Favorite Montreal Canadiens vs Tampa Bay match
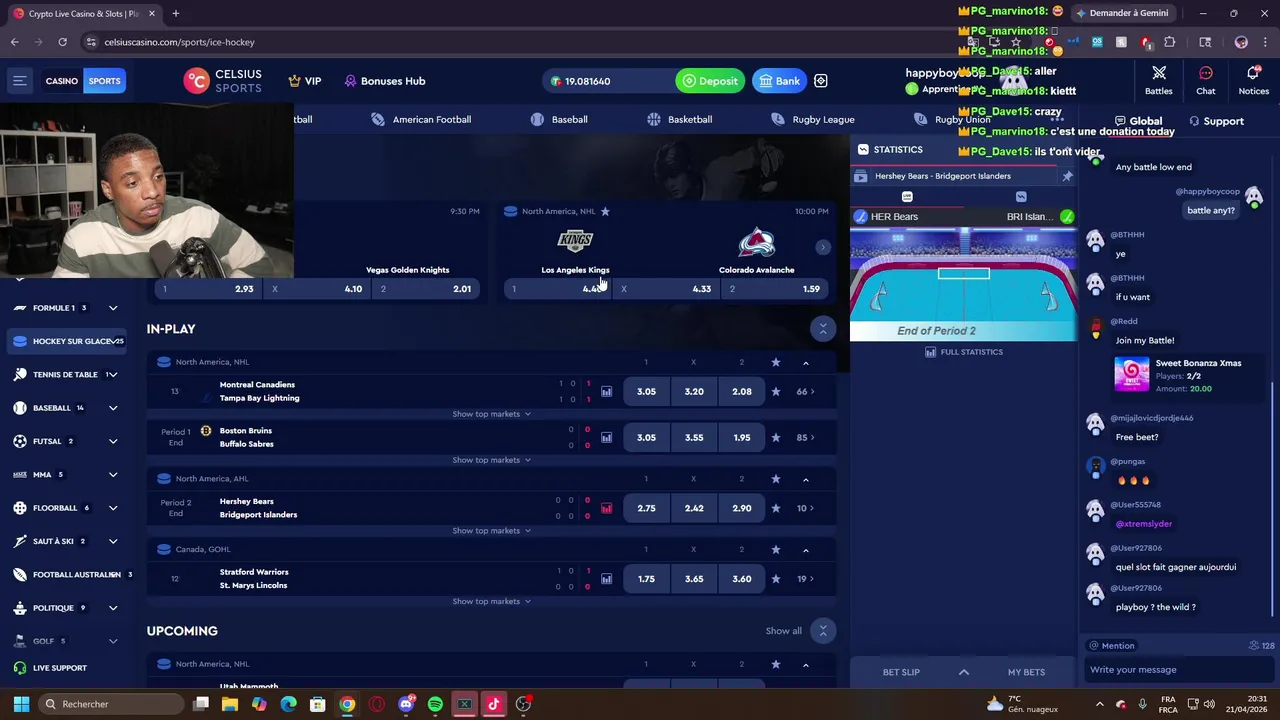 coord(776,392)
